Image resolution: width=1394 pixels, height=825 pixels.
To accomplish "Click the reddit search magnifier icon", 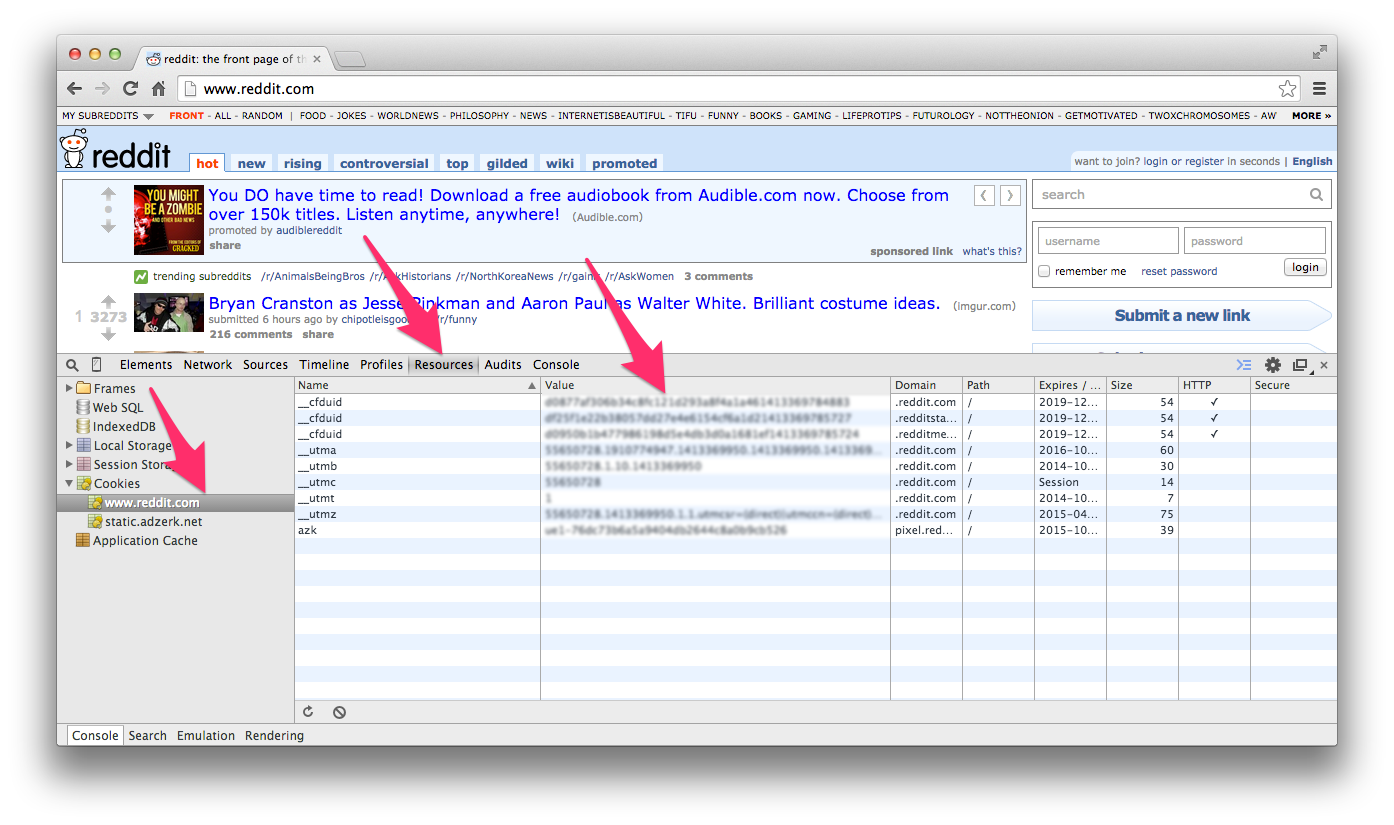I will point(1316,195).
